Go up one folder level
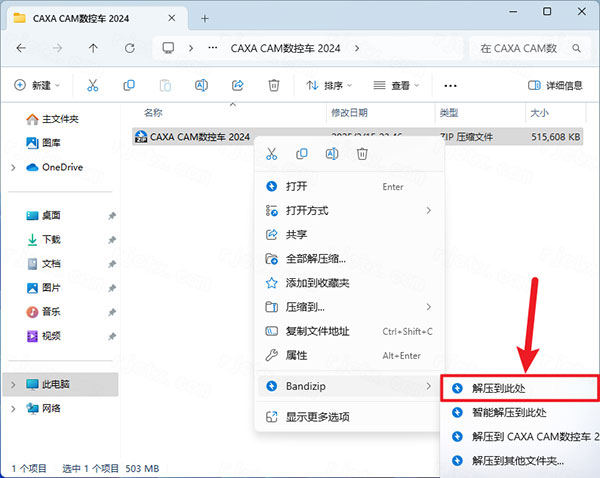 click(93, 48)
